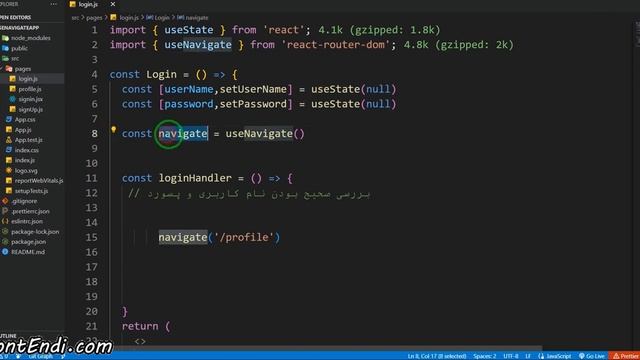Click the lightbulb quick-fix icon on line 8
The height and width of the screenshot is (360, 640).
point(113,130)
